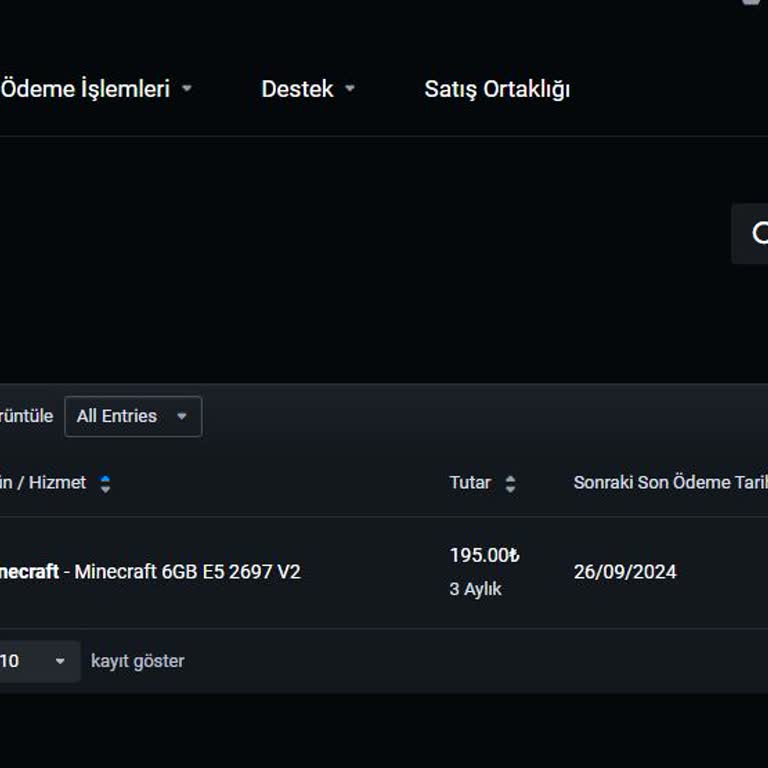Screen dimensions: 768x768
Task: Click the caret arrow next to Destek
Action: click(x=350, y=89)
